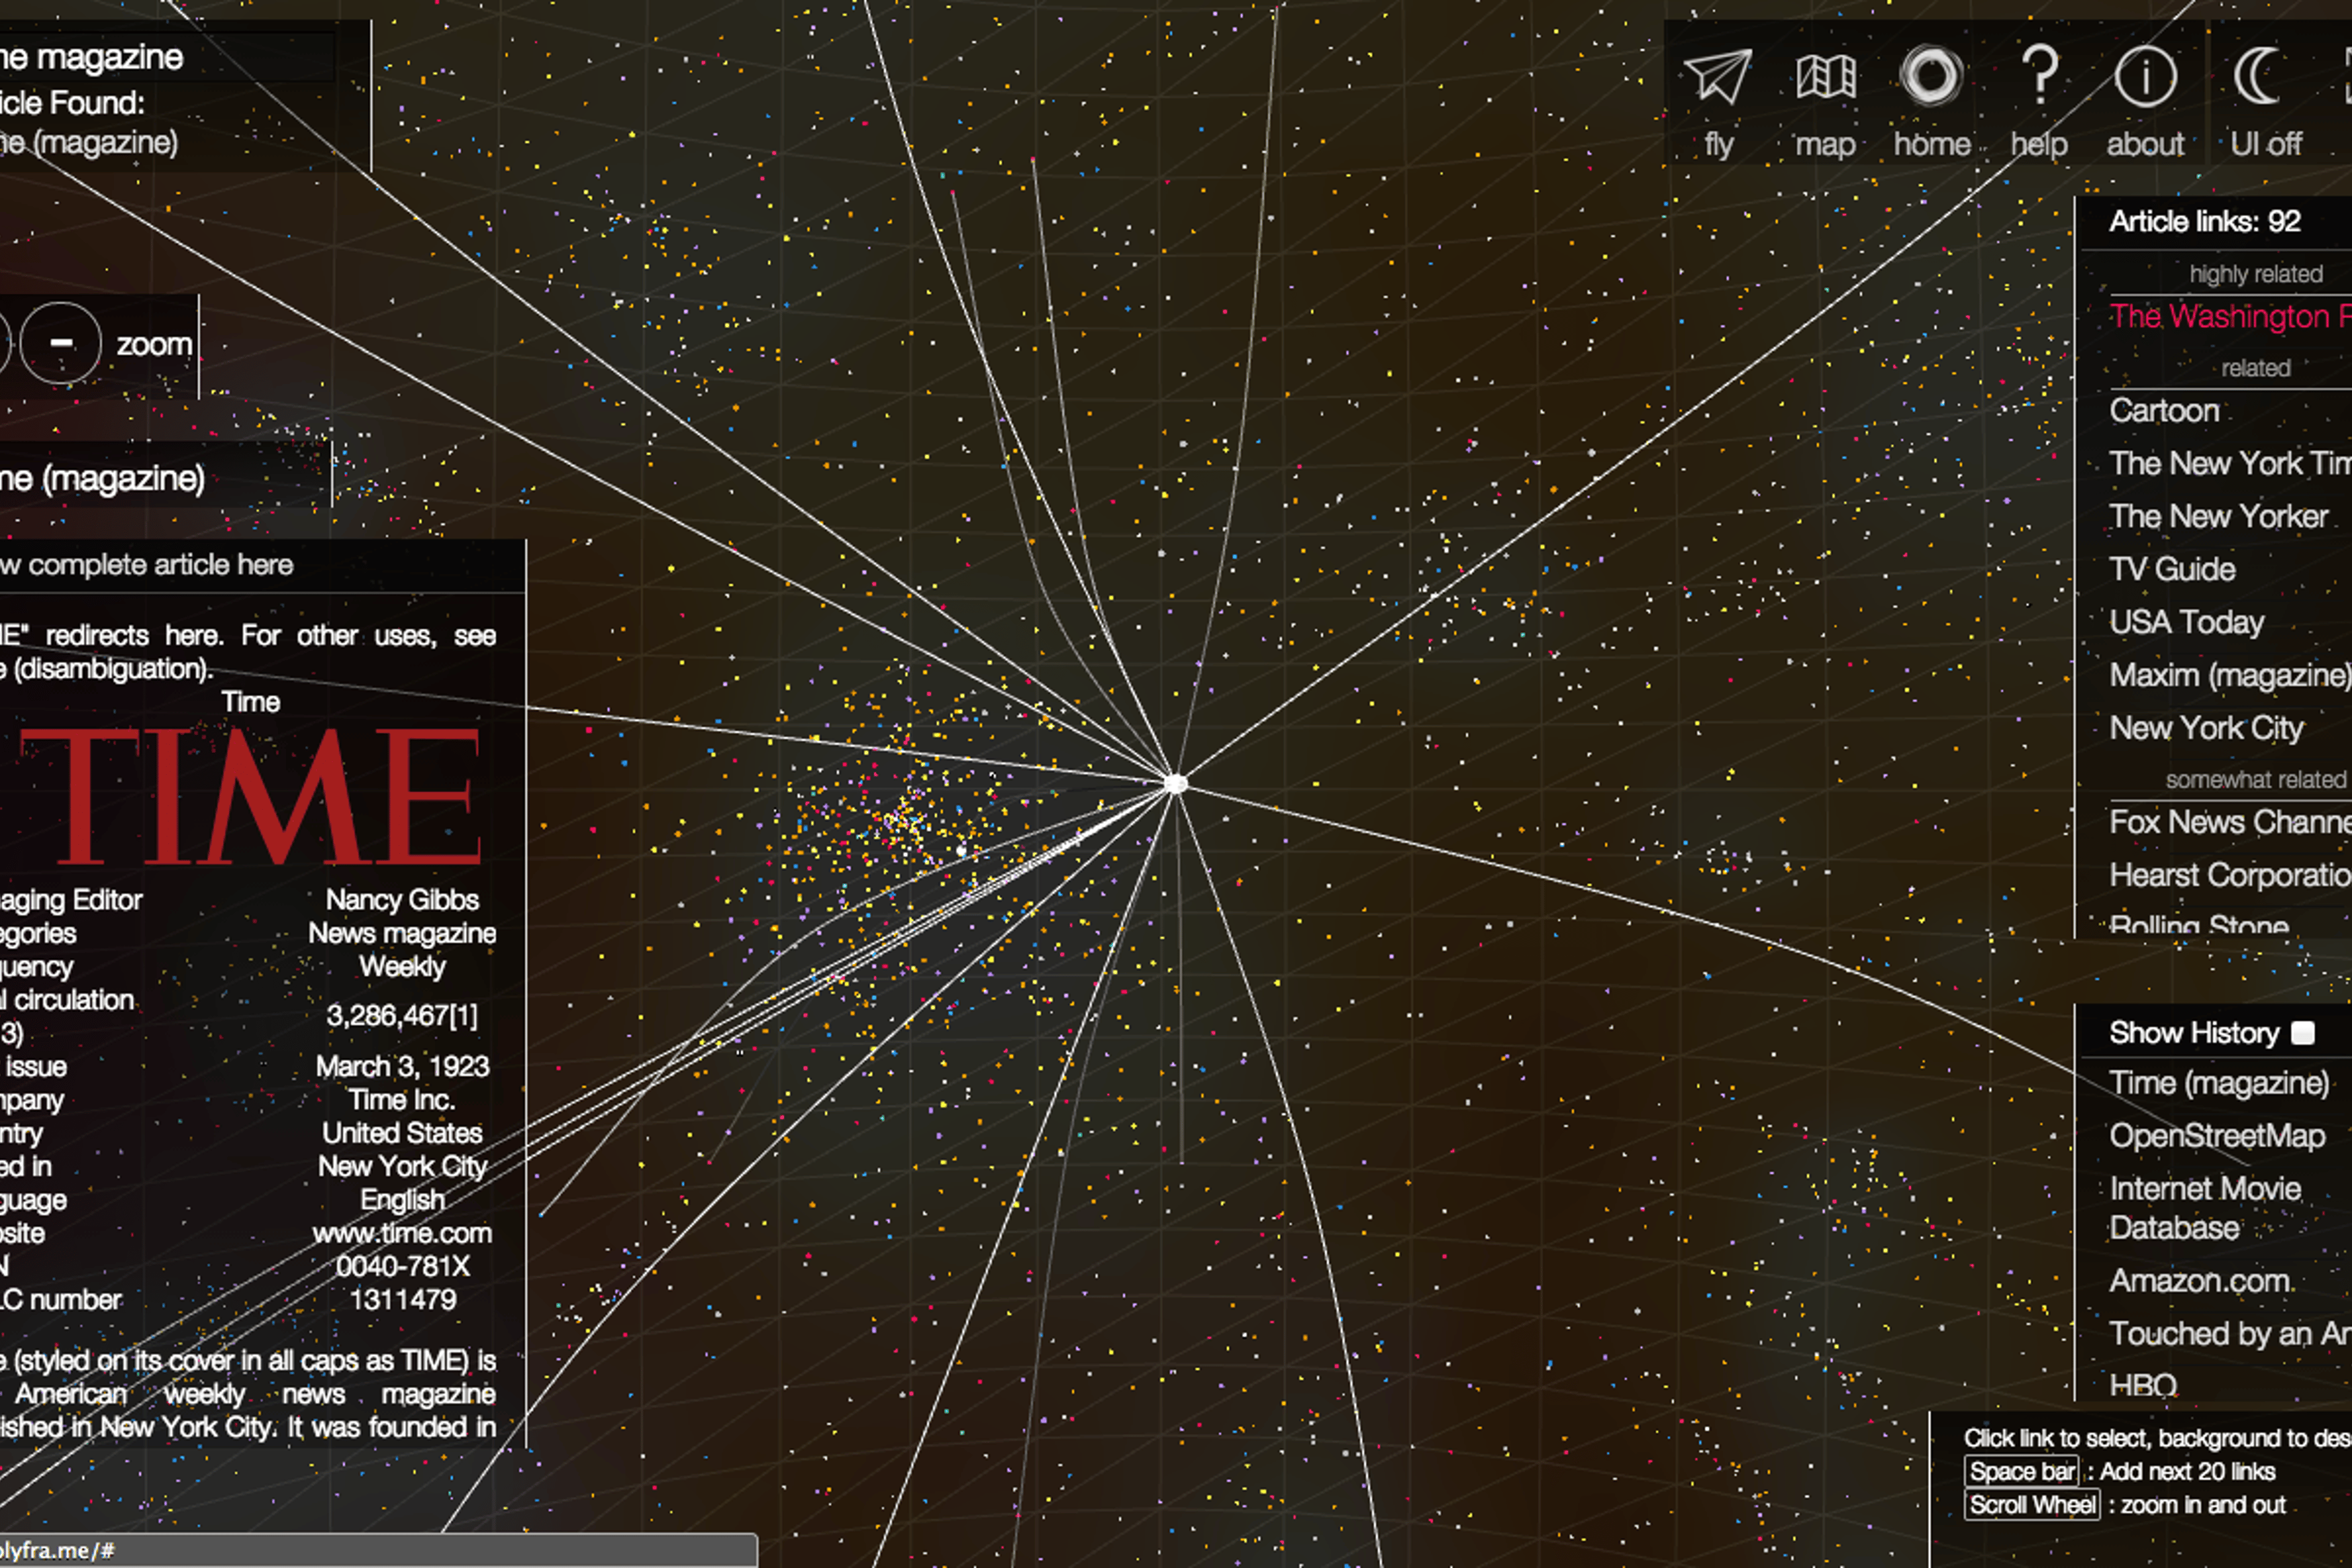Click the March 3, 1923 first issue date

point(402,1067)
